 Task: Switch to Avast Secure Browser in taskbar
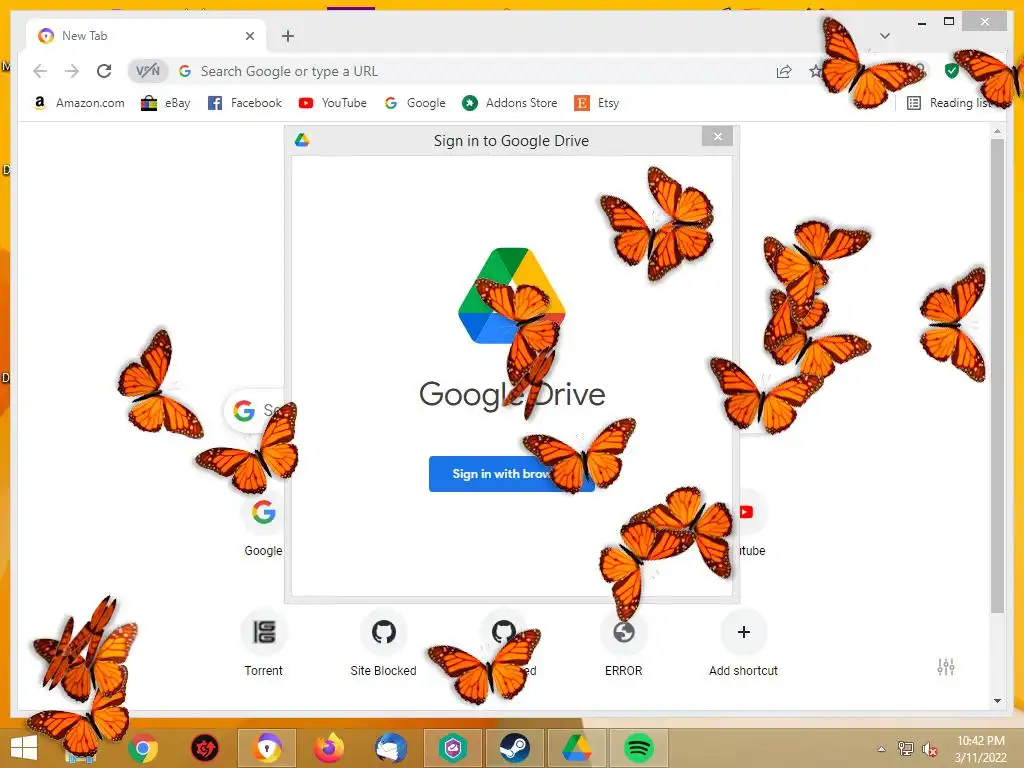click(267, 748)
